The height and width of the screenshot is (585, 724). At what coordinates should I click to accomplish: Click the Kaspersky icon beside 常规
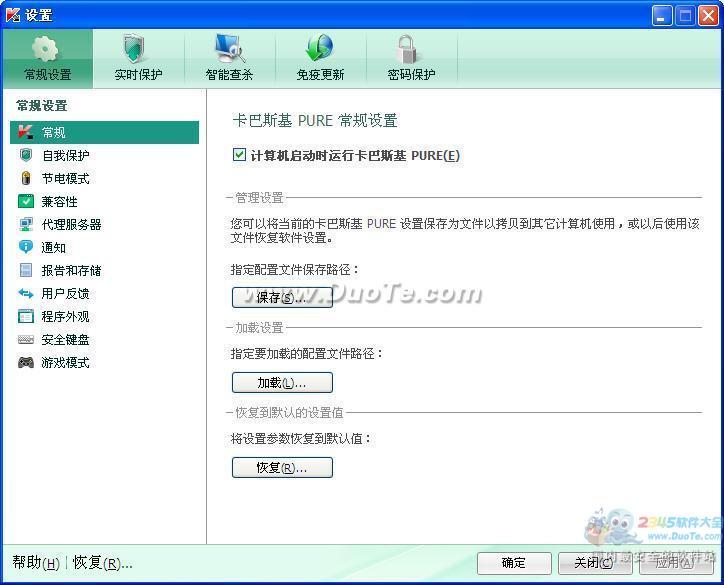coord(25,132)
